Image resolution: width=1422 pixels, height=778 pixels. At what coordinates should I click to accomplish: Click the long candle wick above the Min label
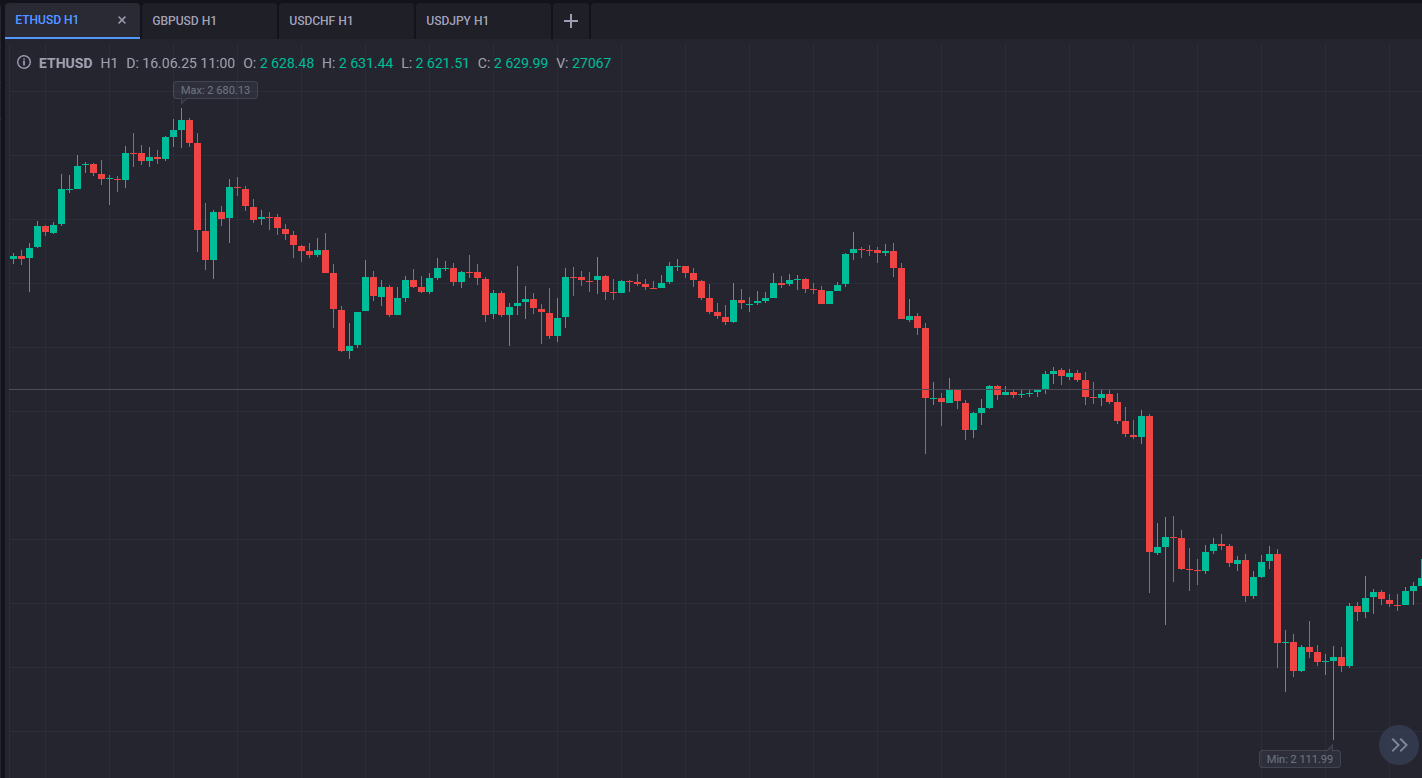pyautogui.click(x=1333, y=705)
